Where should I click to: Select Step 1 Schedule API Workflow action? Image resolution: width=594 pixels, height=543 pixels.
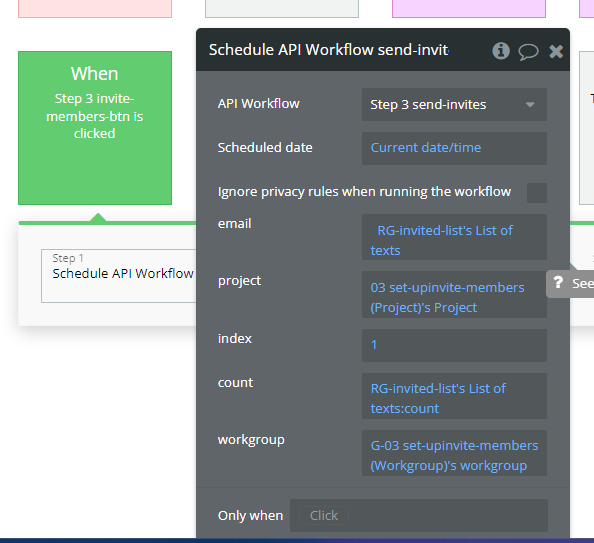click(x=119, y=276)
